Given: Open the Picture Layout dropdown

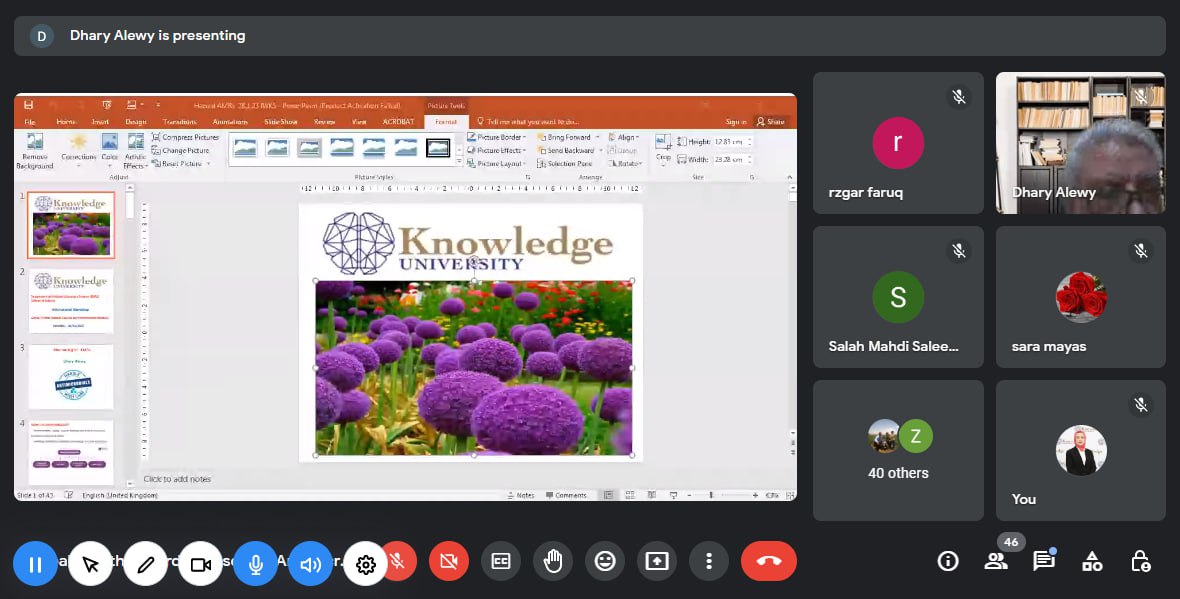Looking at the screenshot, I should 495,163.
